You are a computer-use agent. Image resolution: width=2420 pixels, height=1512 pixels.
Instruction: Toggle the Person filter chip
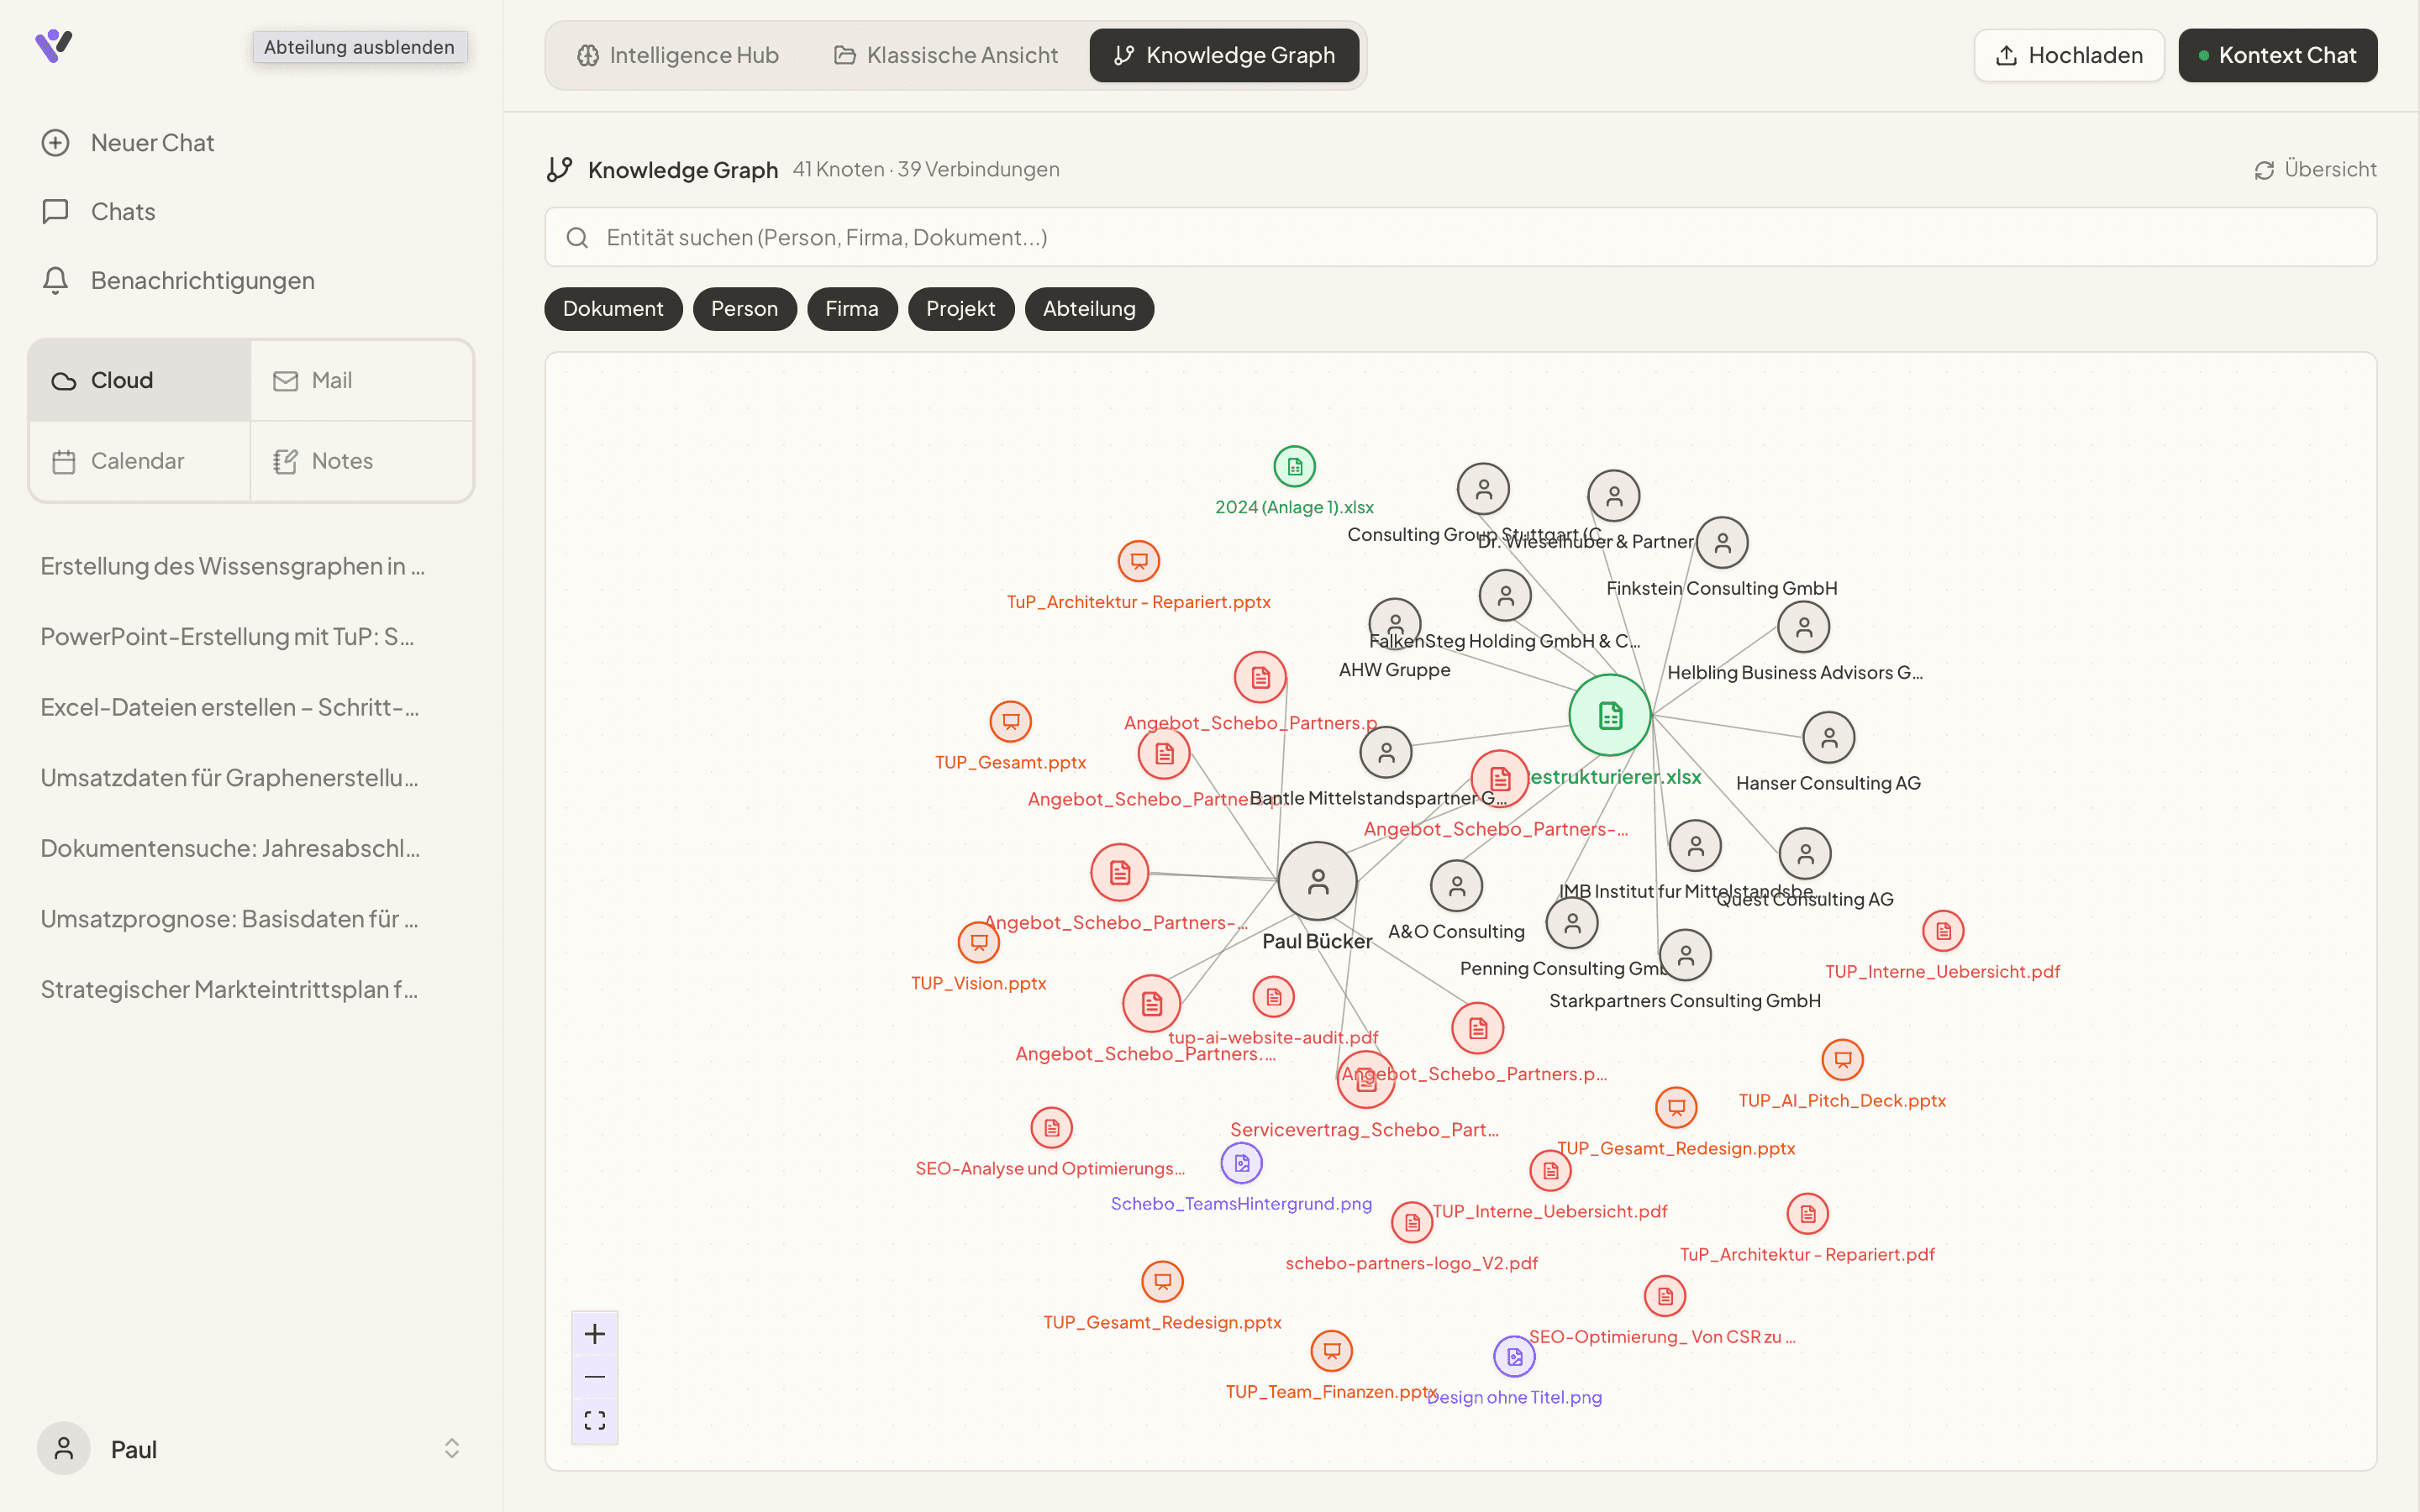pyautogui.click(x=744, y=309)
